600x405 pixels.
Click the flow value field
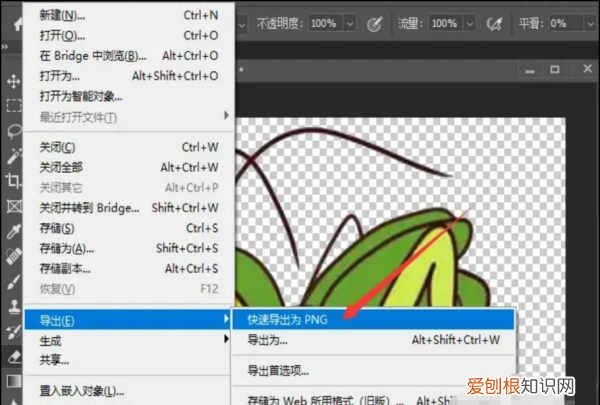(x=446, y=24)
